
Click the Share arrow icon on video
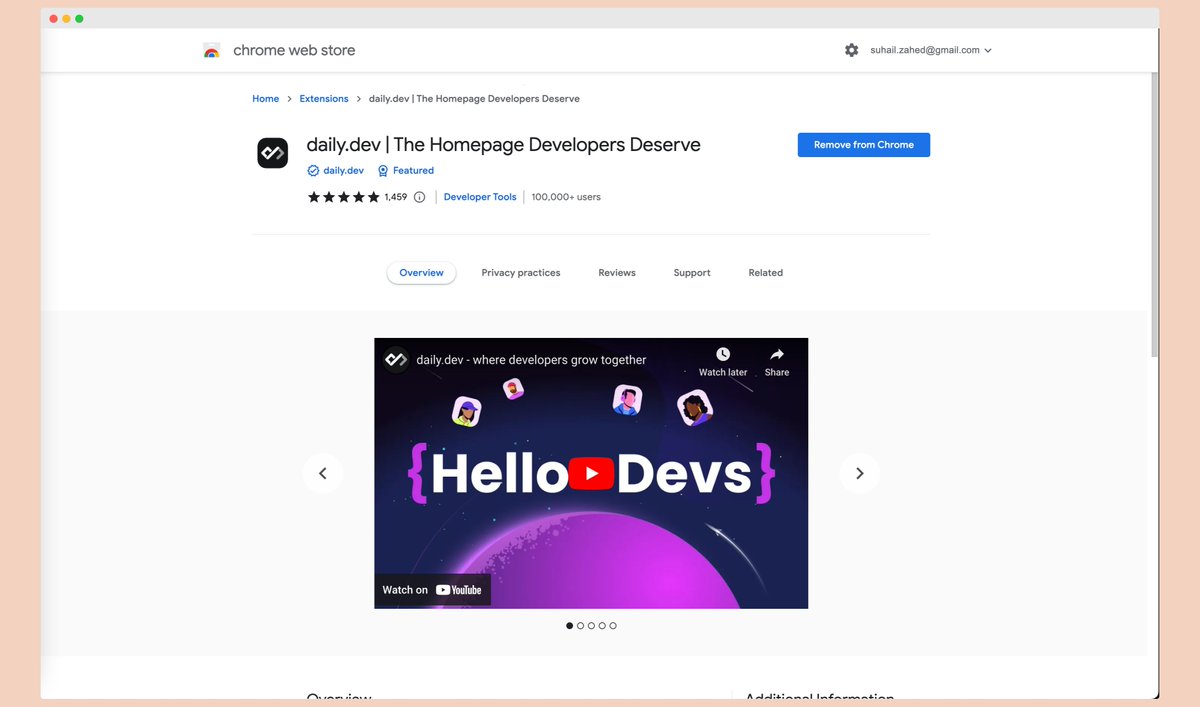[x=777, y=355]
